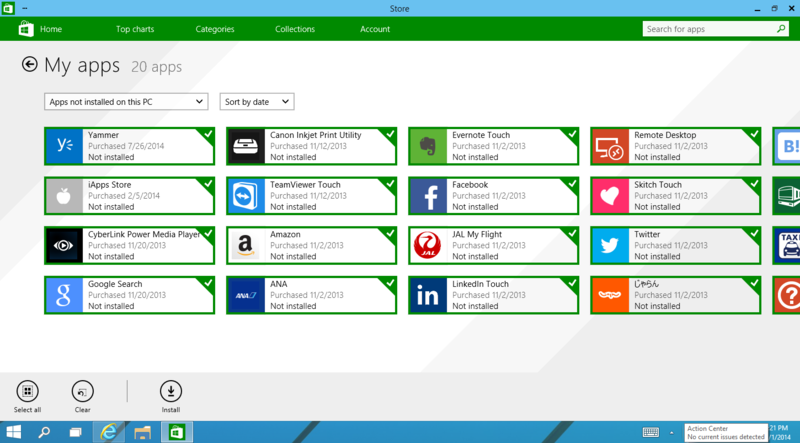
Task: Click the Action Center notification tooltip
Action: click(x=726, y=432)
